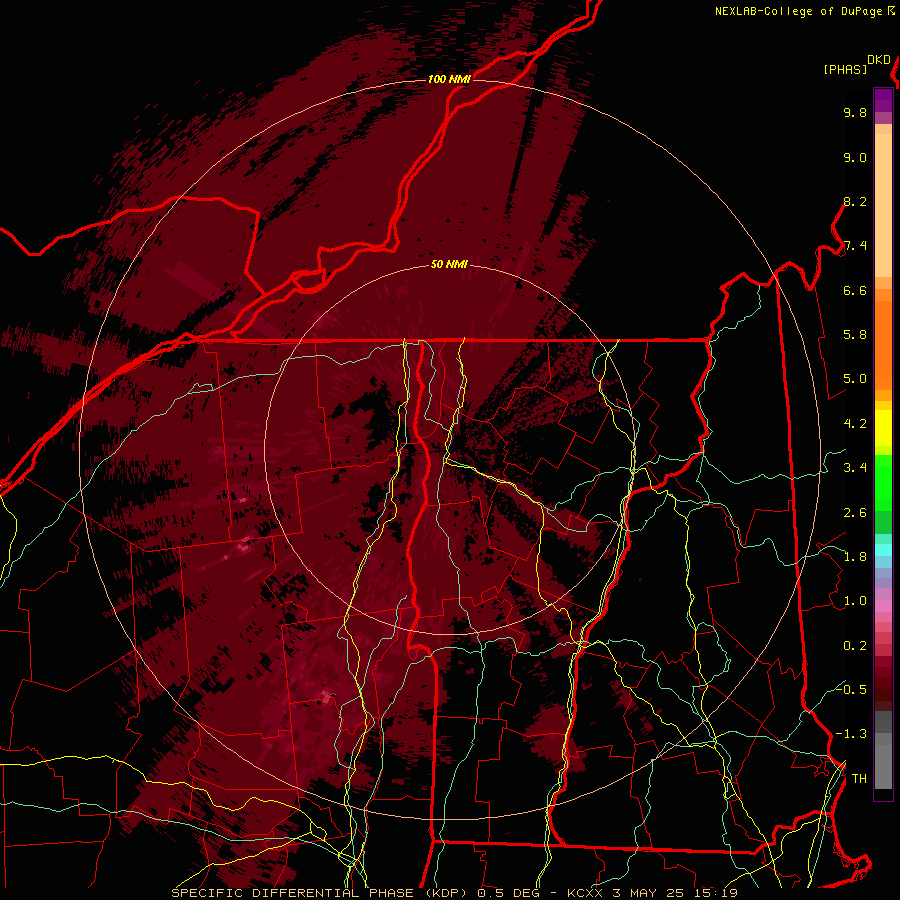Click the yellow segment of the color bar
The image size is (900, 900).
[883, 428]
